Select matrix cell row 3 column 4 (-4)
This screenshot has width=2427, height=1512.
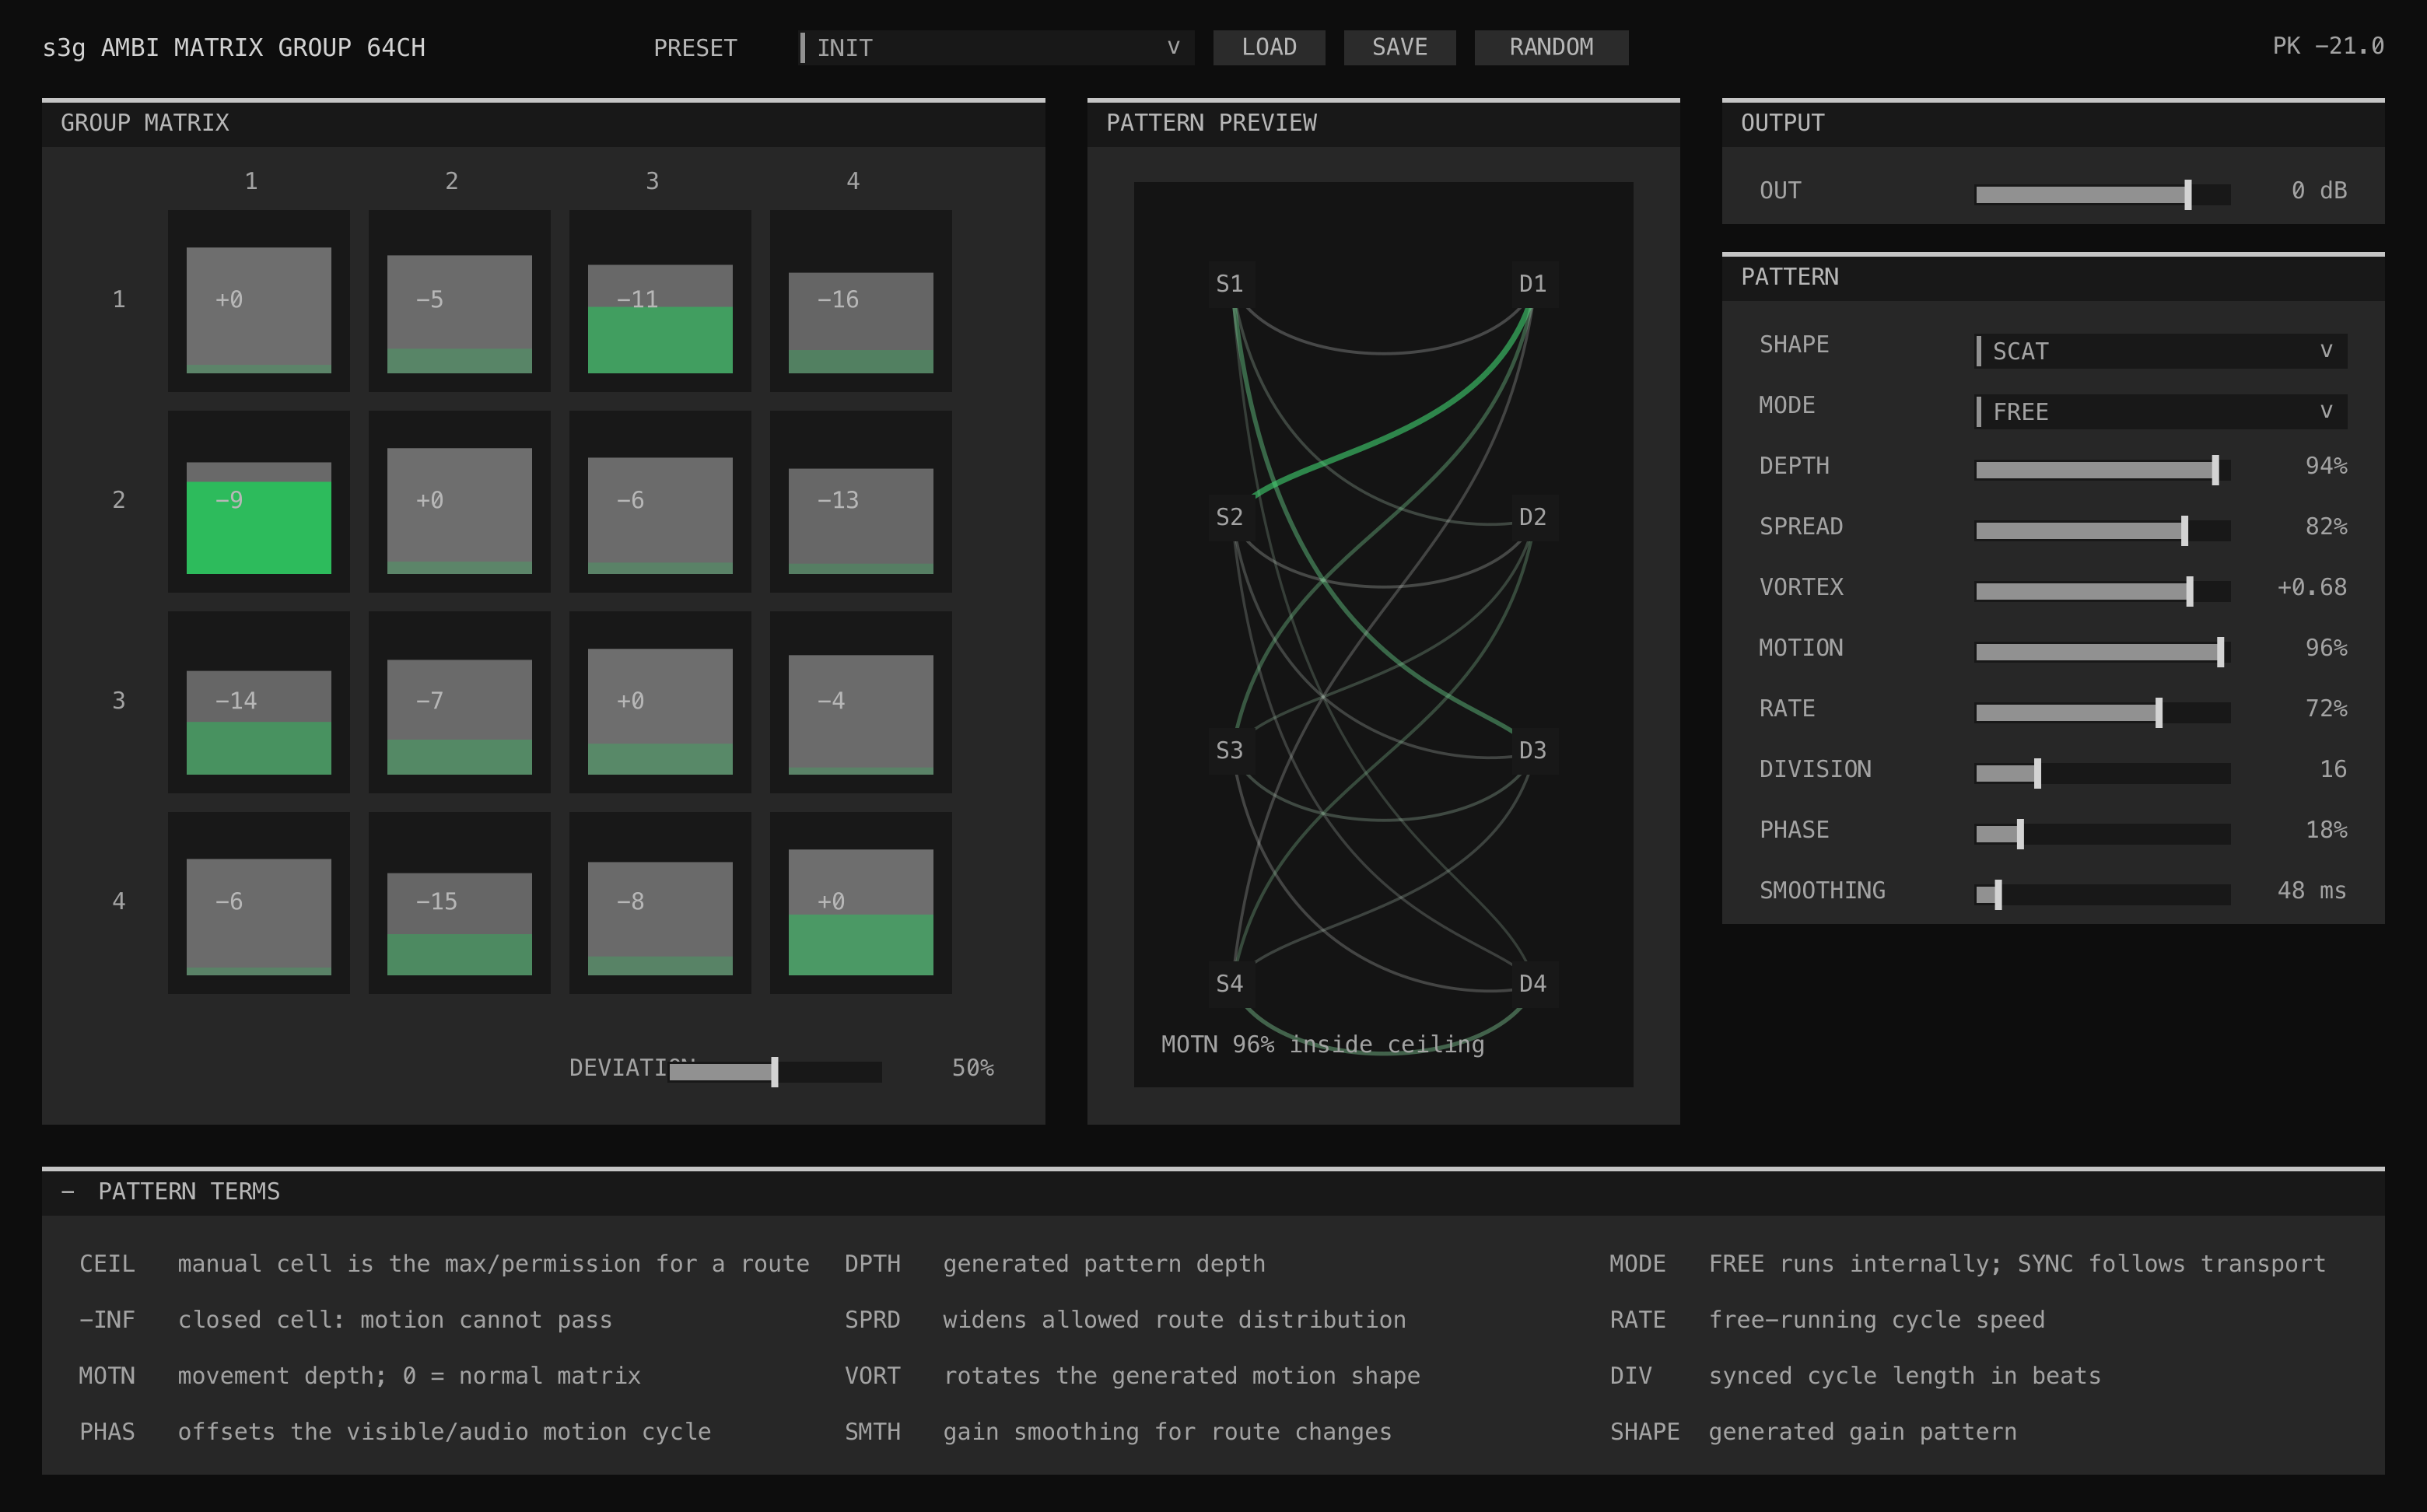click(x=861, y=702)
